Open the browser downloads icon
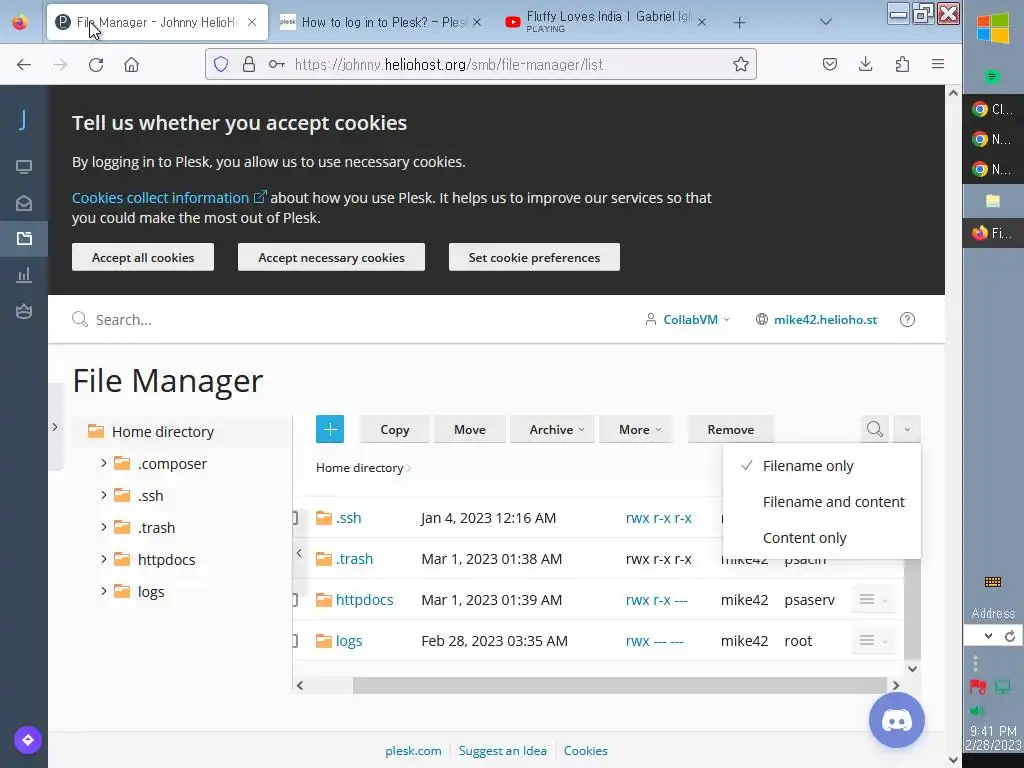This screenshot has height=768, width=1024. [866, 64]
